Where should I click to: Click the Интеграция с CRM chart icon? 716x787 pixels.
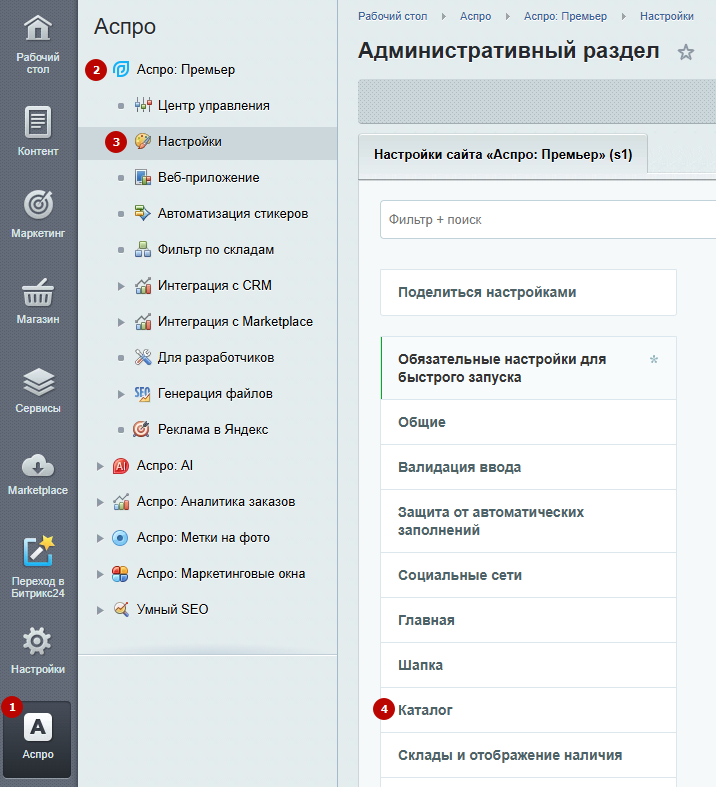click(x=143, y=286)
